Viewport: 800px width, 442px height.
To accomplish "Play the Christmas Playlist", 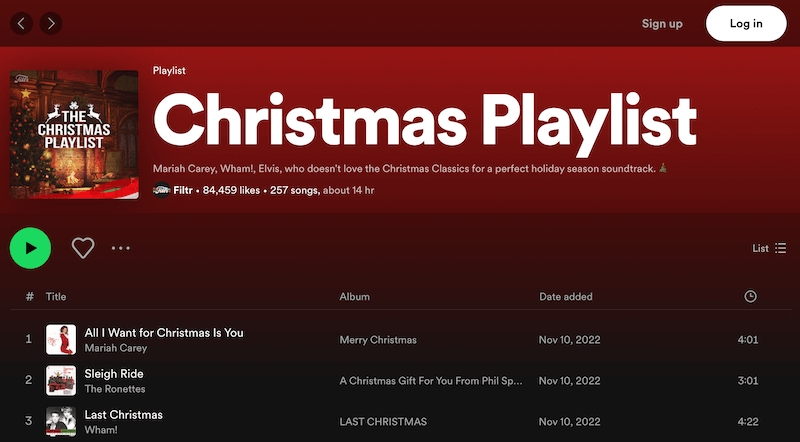I will [x=30, y=248].
